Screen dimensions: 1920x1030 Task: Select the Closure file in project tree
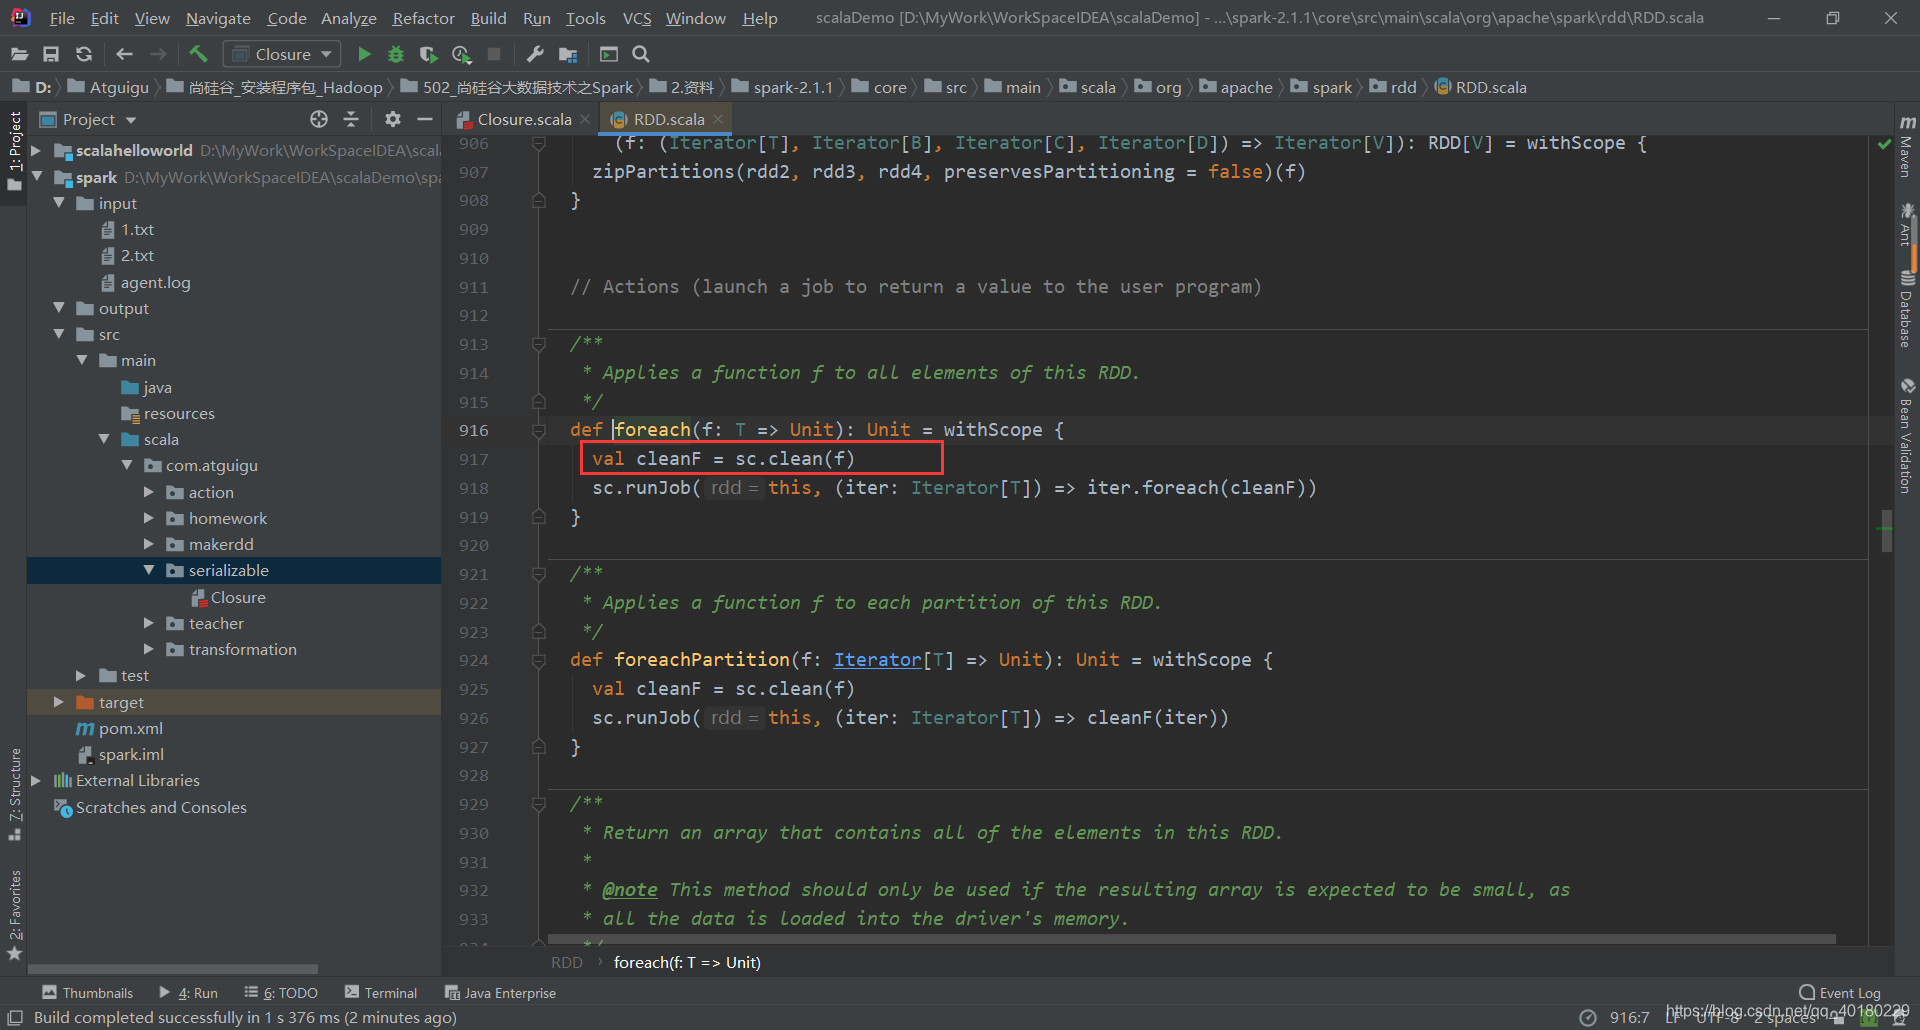coord(238,597)
